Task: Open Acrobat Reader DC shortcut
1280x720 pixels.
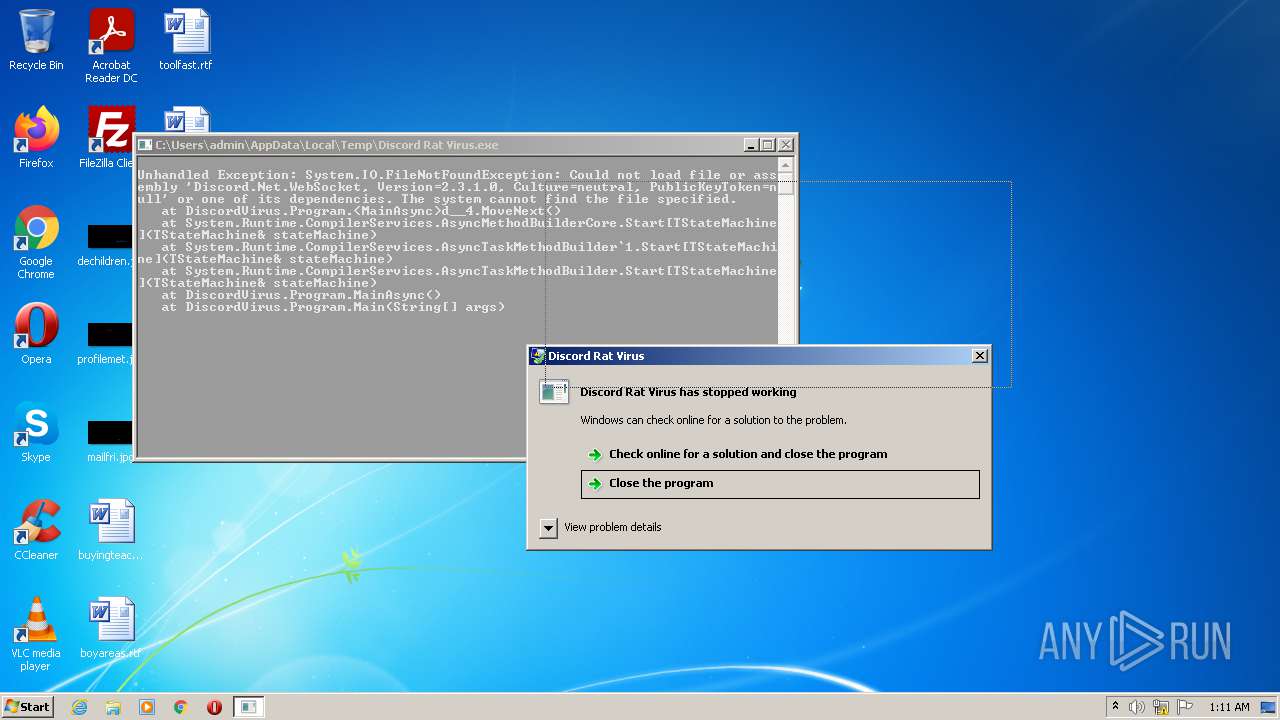Action: (111, 46)
